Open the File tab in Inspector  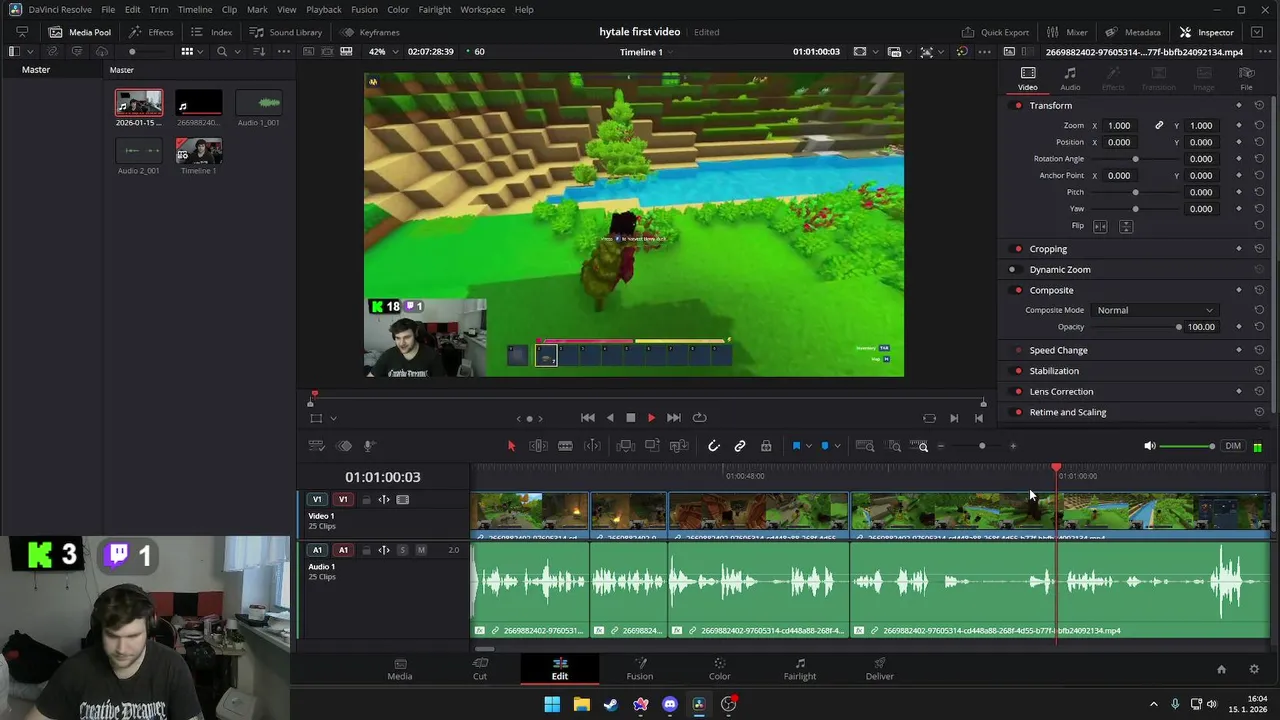pyautogui.click(x=1246, y=79)
